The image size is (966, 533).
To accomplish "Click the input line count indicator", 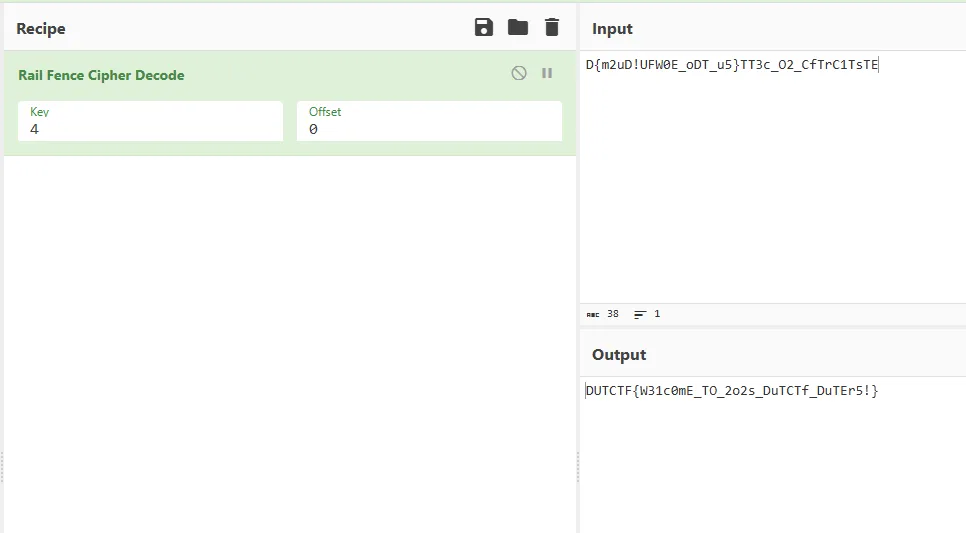I will point(647,314).
